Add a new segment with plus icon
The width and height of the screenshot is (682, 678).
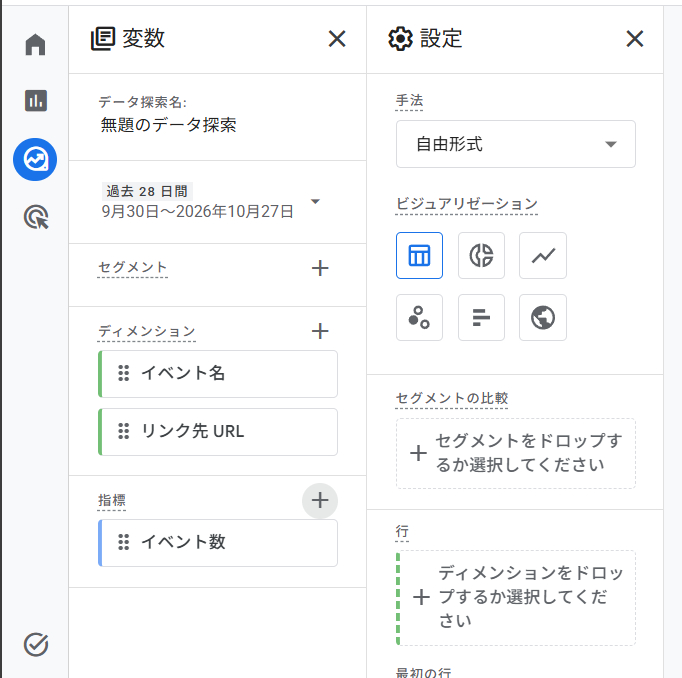coord(320,268)
